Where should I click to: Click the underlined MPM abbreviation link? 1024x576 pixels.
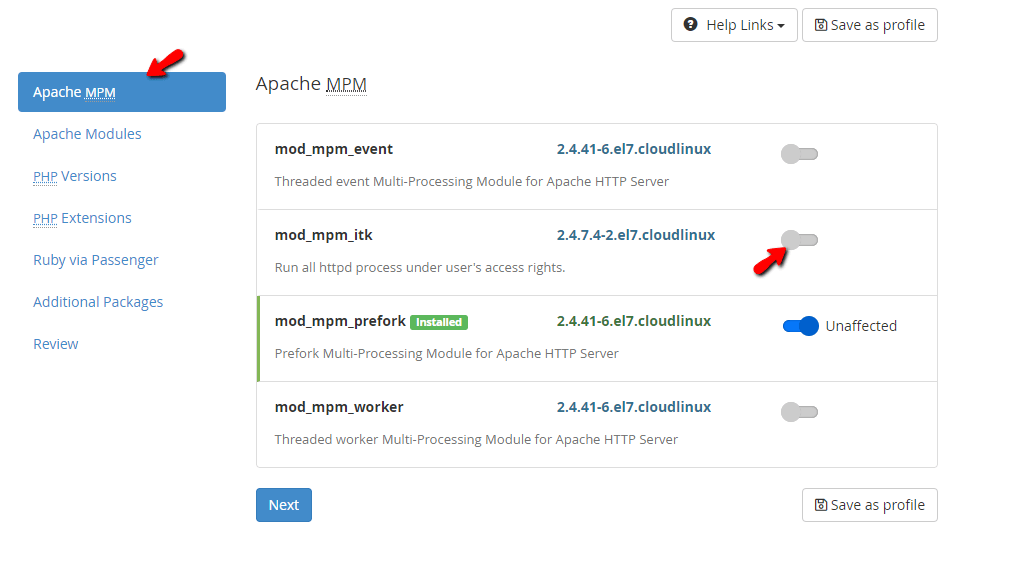click(x=346, y=84)
